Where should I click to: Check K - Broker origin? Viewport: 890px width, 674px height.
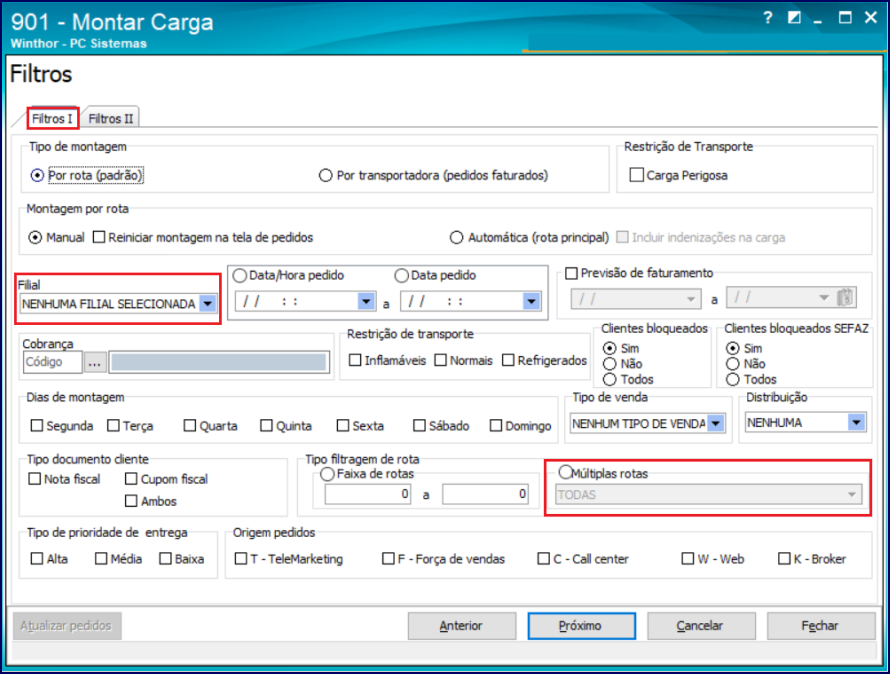pyautogui.click(x=784, y=559)
